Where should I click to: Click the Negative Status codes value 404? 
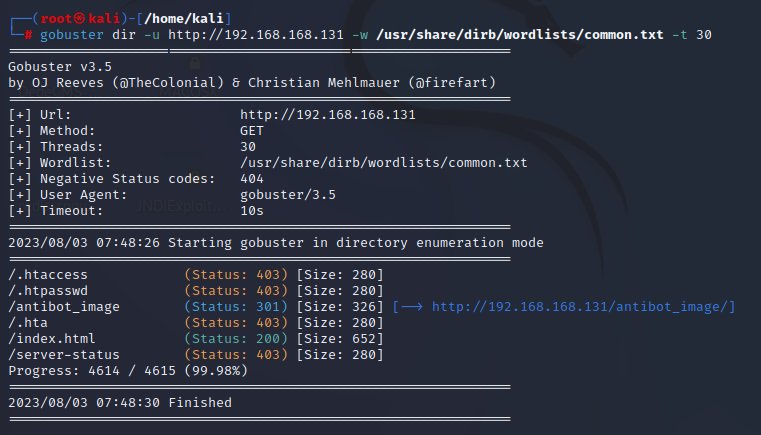tap(252, 179)
